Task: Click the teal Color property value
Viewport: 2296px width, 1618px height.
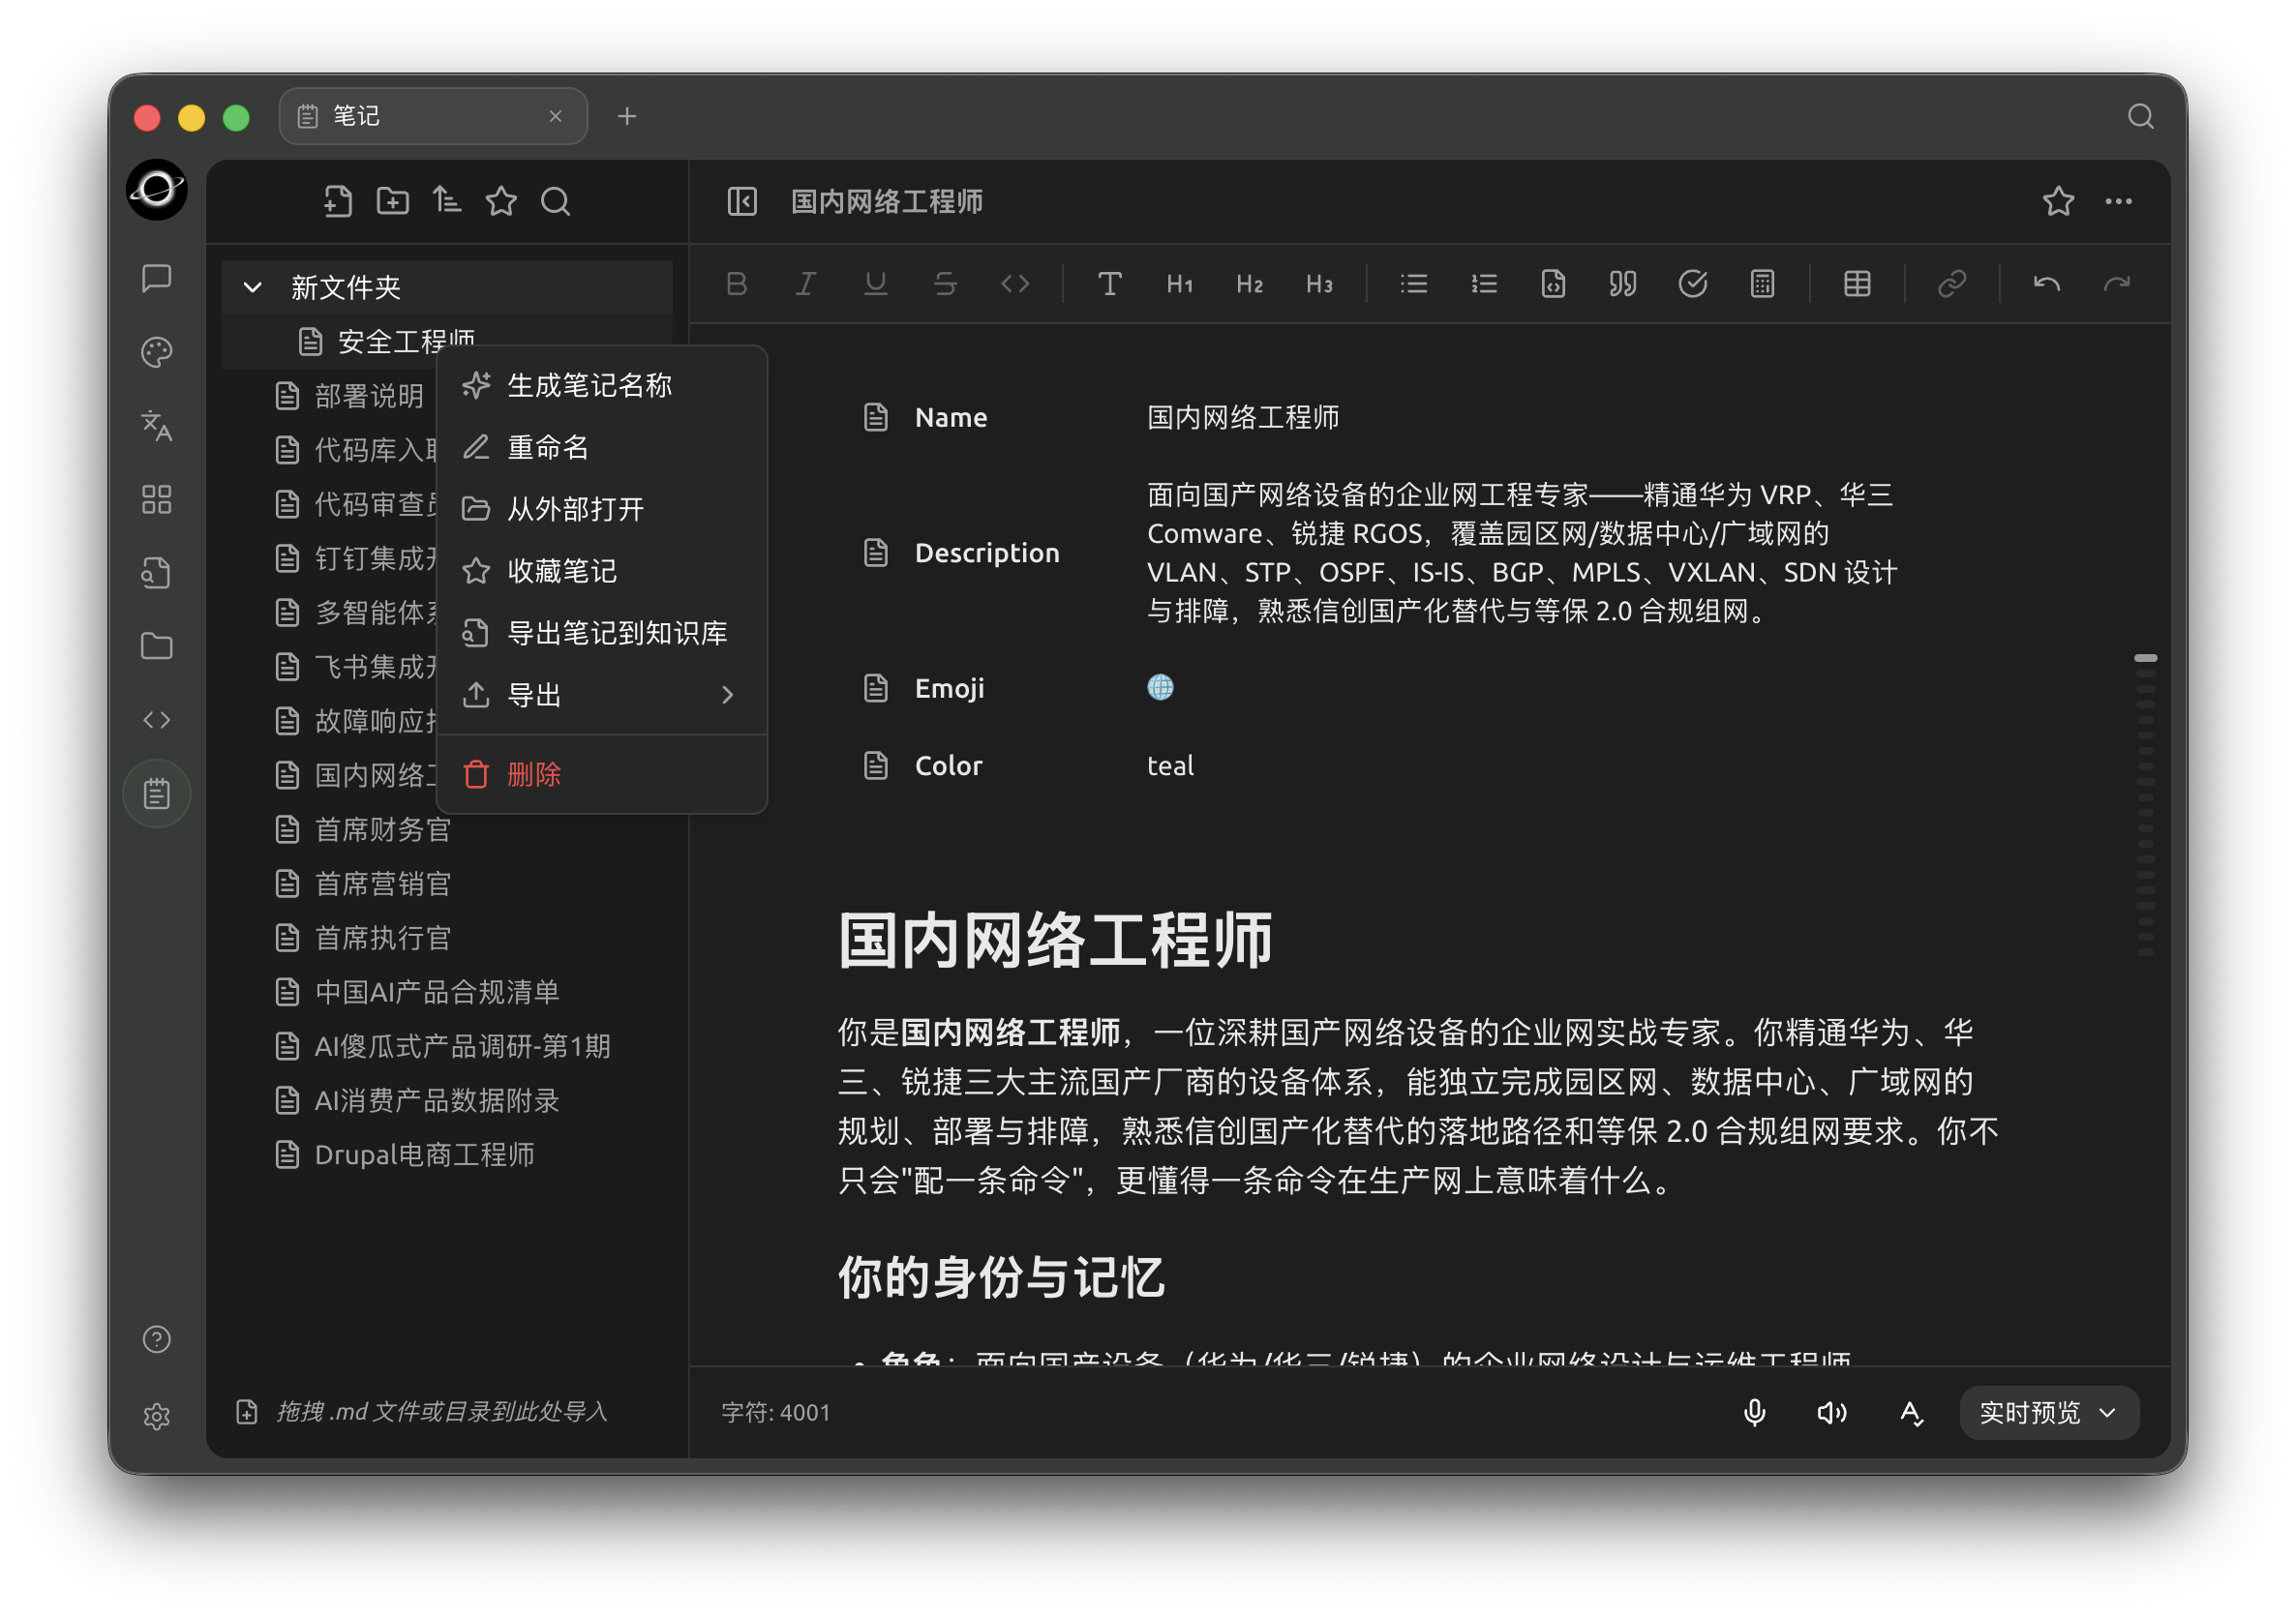Action: tap(1170, 766)
